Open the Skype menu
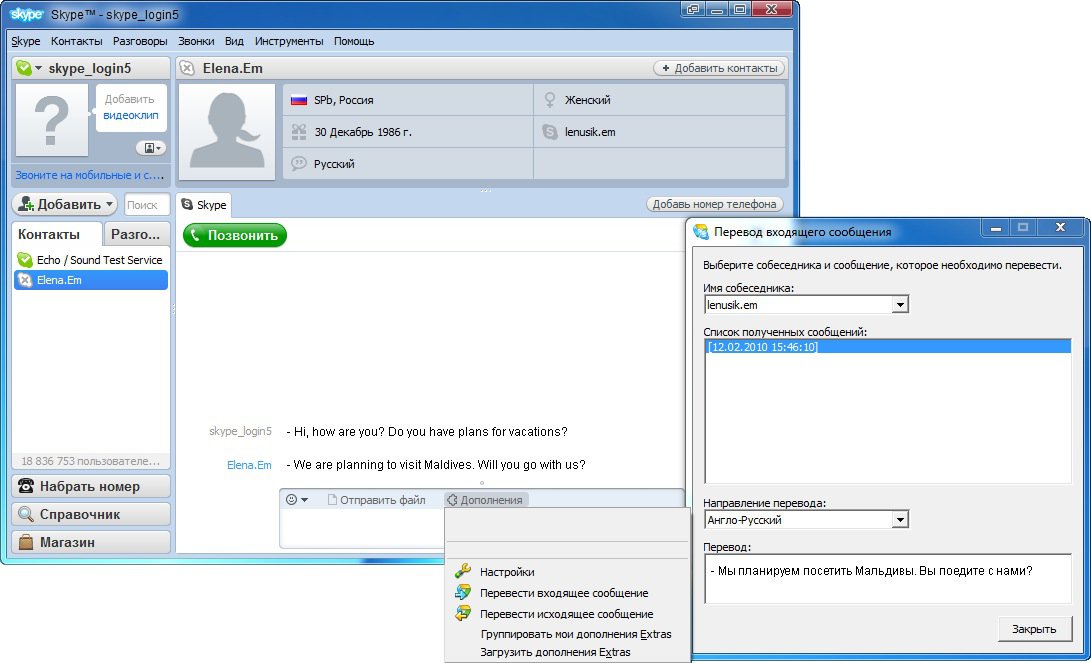The image size is (1091, 663). point(26,41)
